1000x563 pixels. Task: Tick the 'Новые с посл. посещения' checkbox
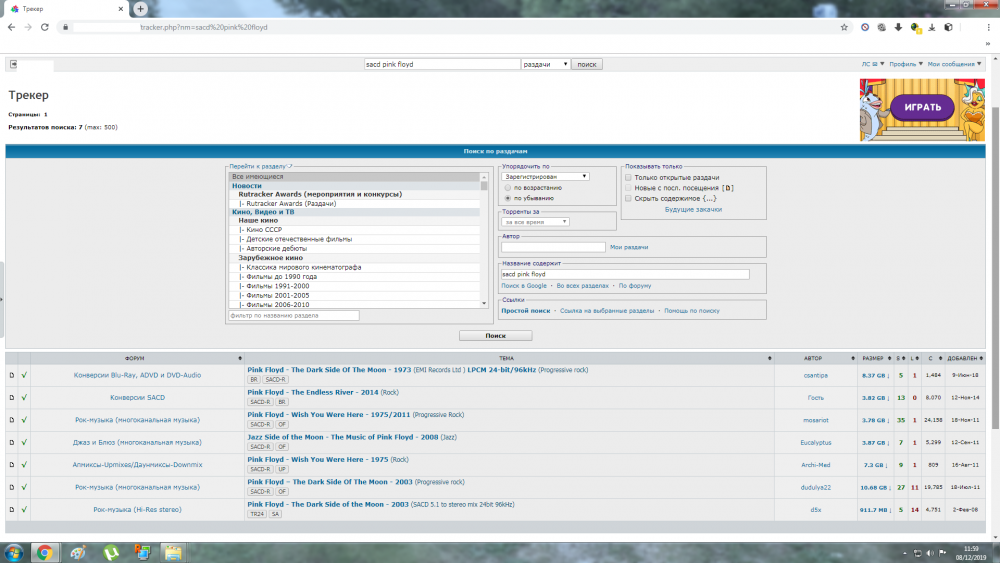[628, 187]
